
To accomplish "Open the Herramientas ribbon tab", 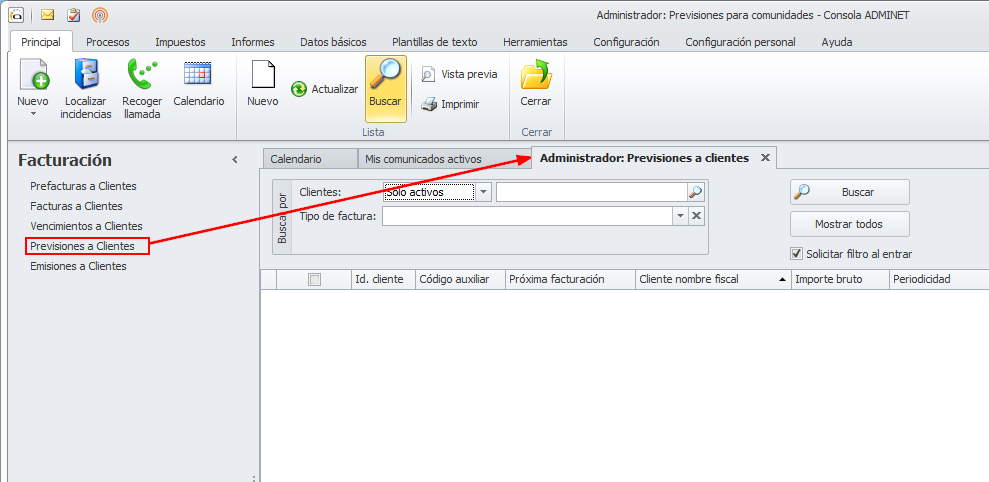I will point(535,42).
